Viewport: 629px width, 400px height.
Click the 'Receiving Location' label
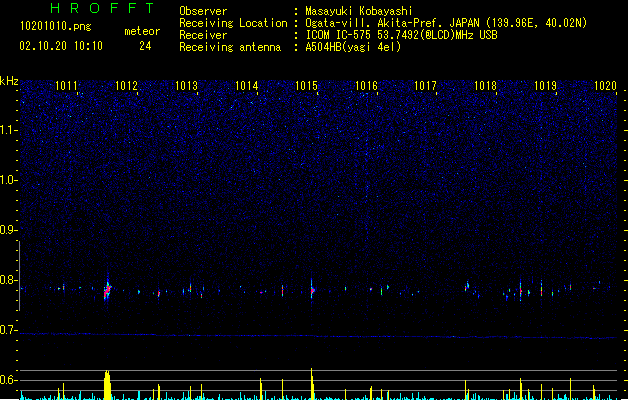coord(233,23)
